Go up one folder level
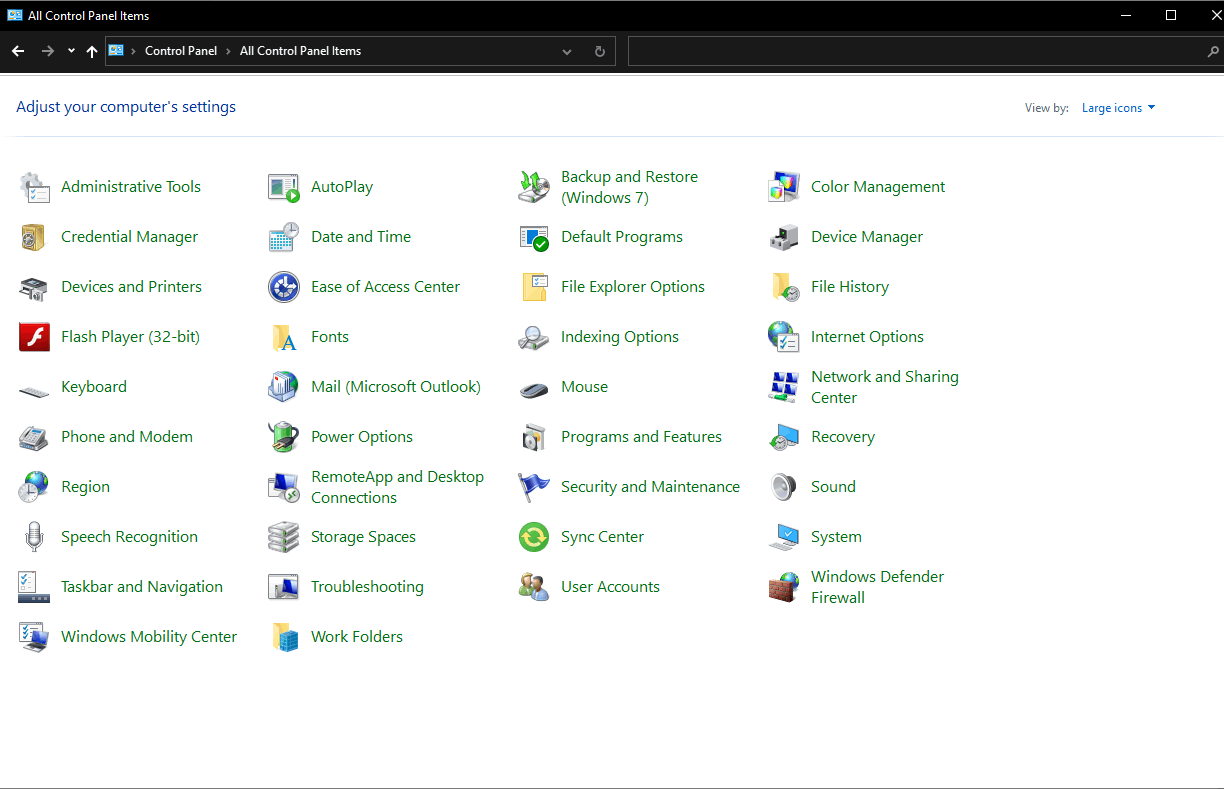 coord(92,51)
